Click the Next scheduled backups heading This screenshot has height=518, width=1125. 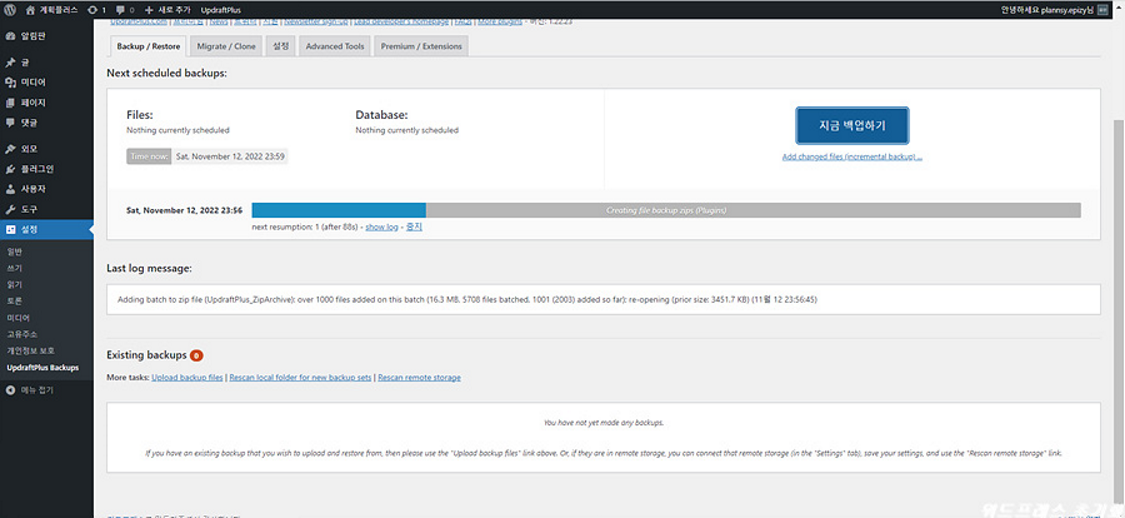click(x=166, y=73)
